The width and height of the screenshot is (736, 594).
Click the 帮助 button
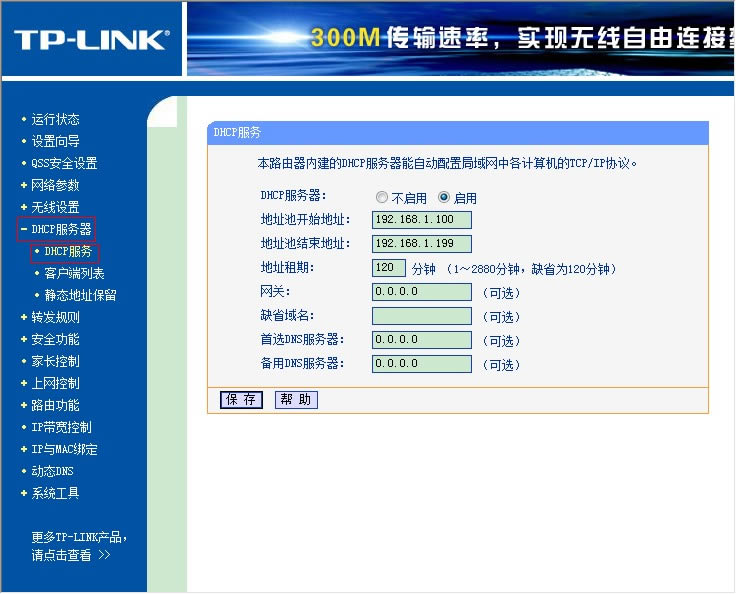click(296, 400)
